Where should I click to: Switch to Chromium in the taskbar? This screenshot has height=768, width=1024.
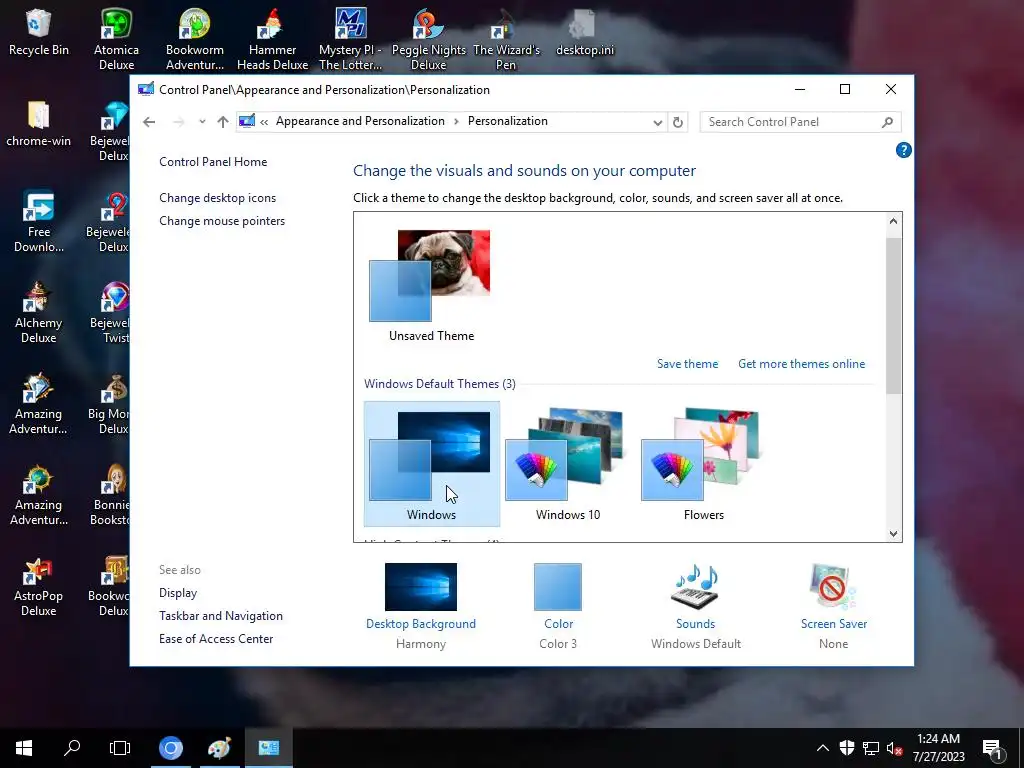170,748
